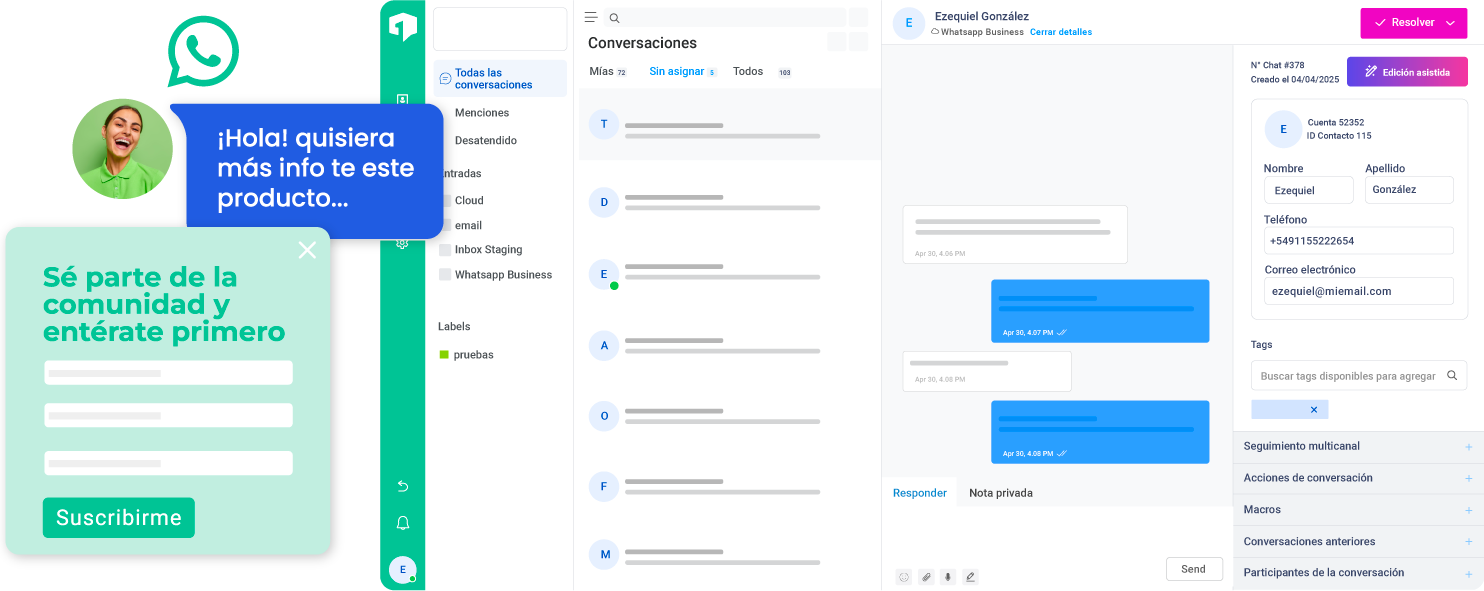
Task: Click the signature pen icon in reply box
Action: [x=970, y=577]
